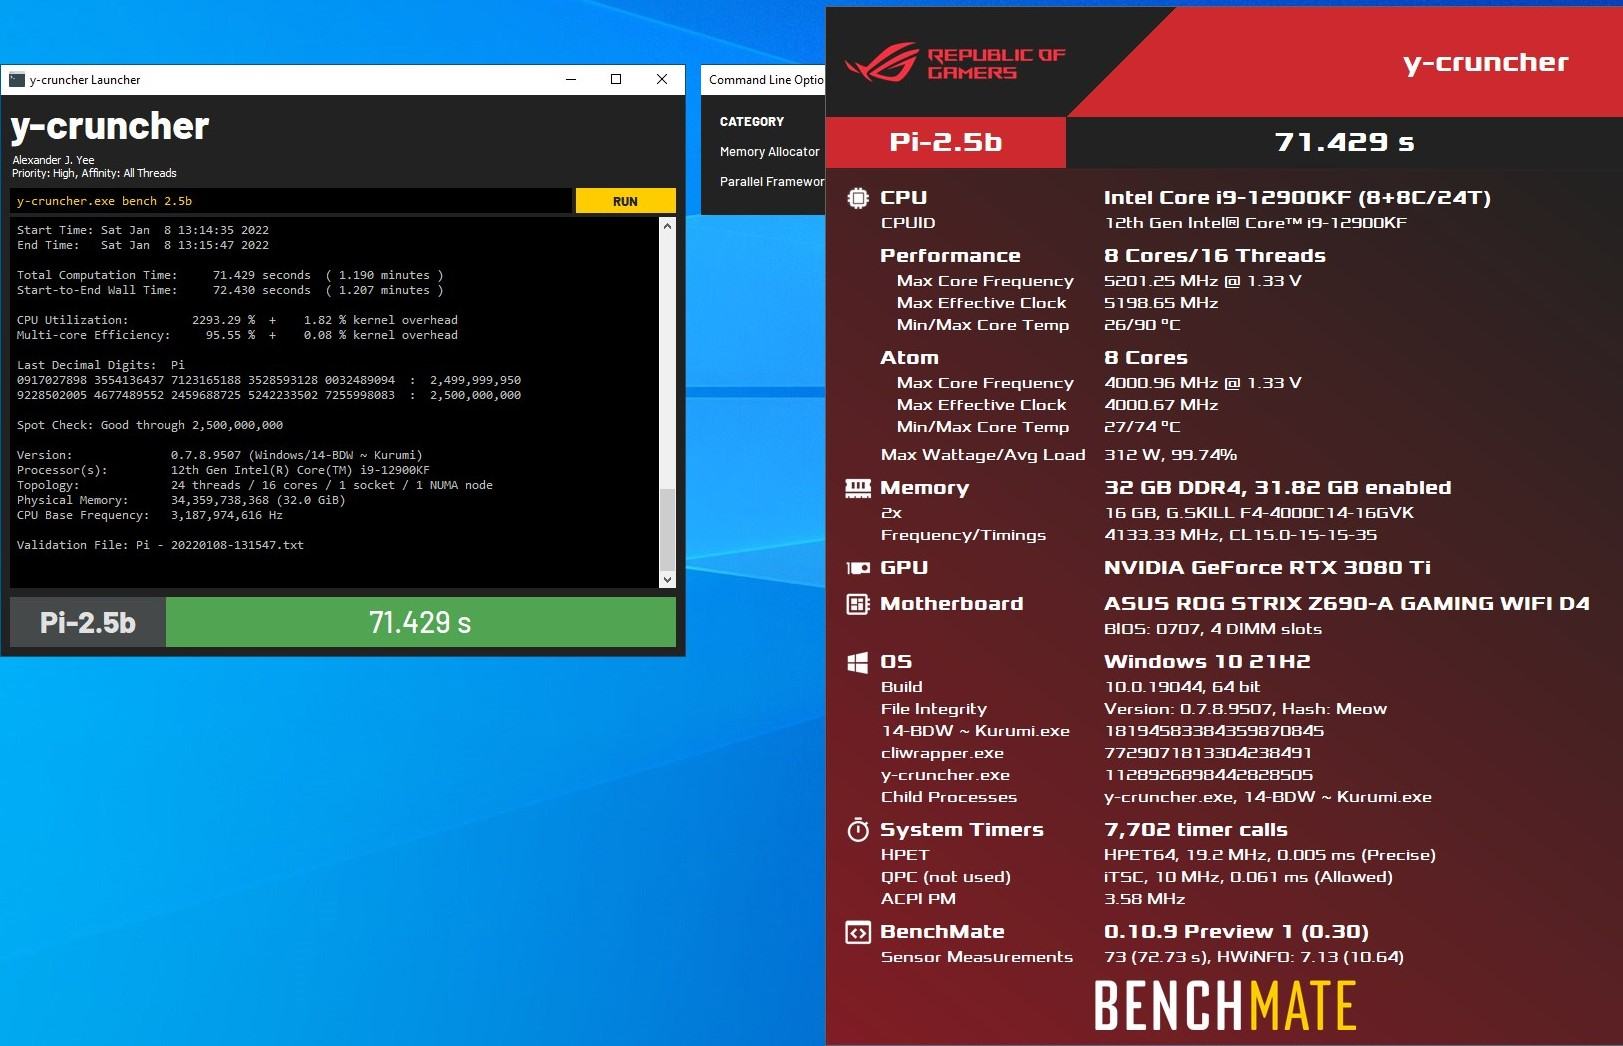Click the large y-cruncher heading in the Launcher
The height and width of the screenshot is (1046, 1623).
110,126
